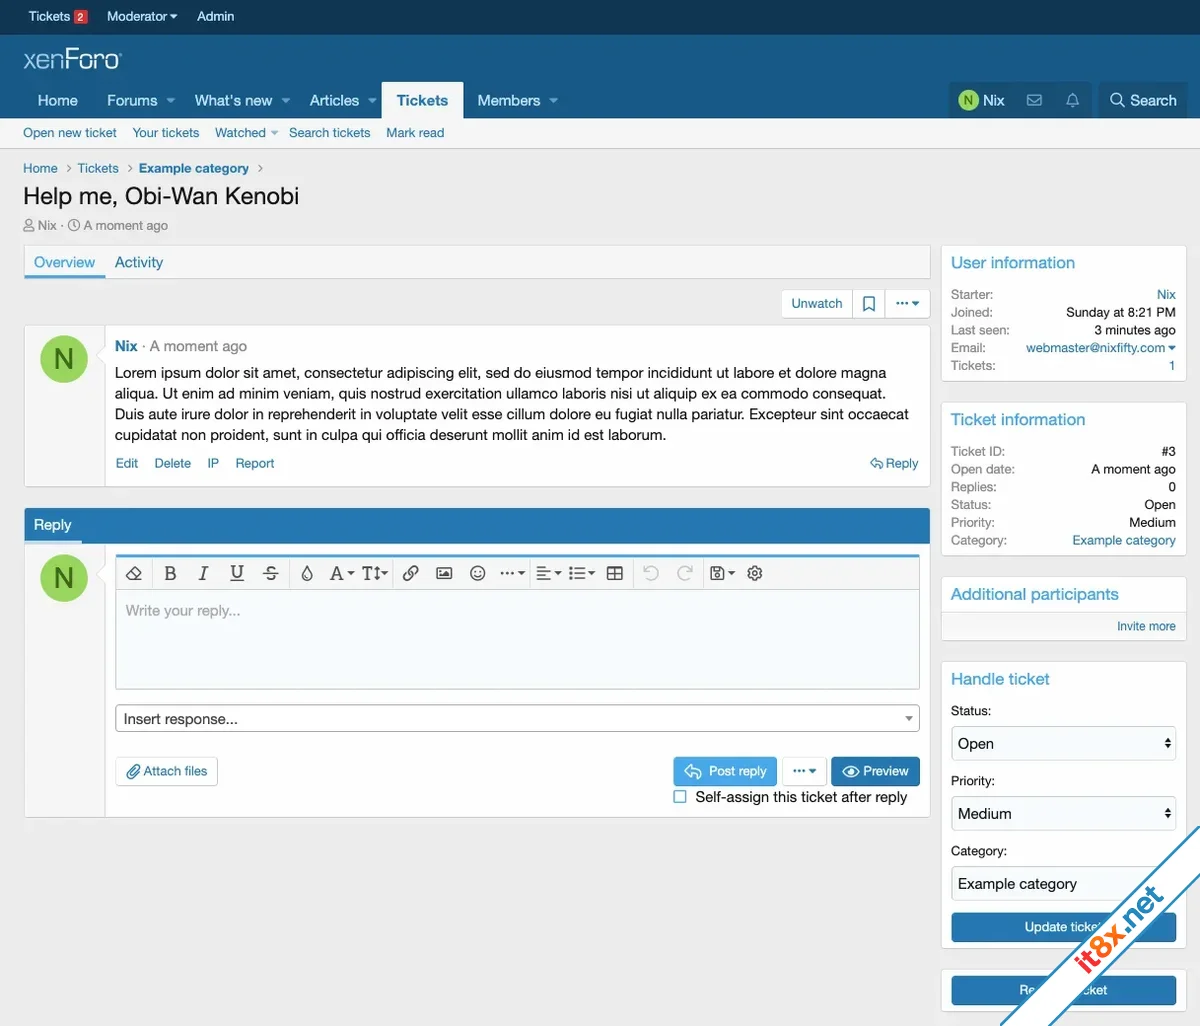Click the Post reply button

[x=726, y=771]
